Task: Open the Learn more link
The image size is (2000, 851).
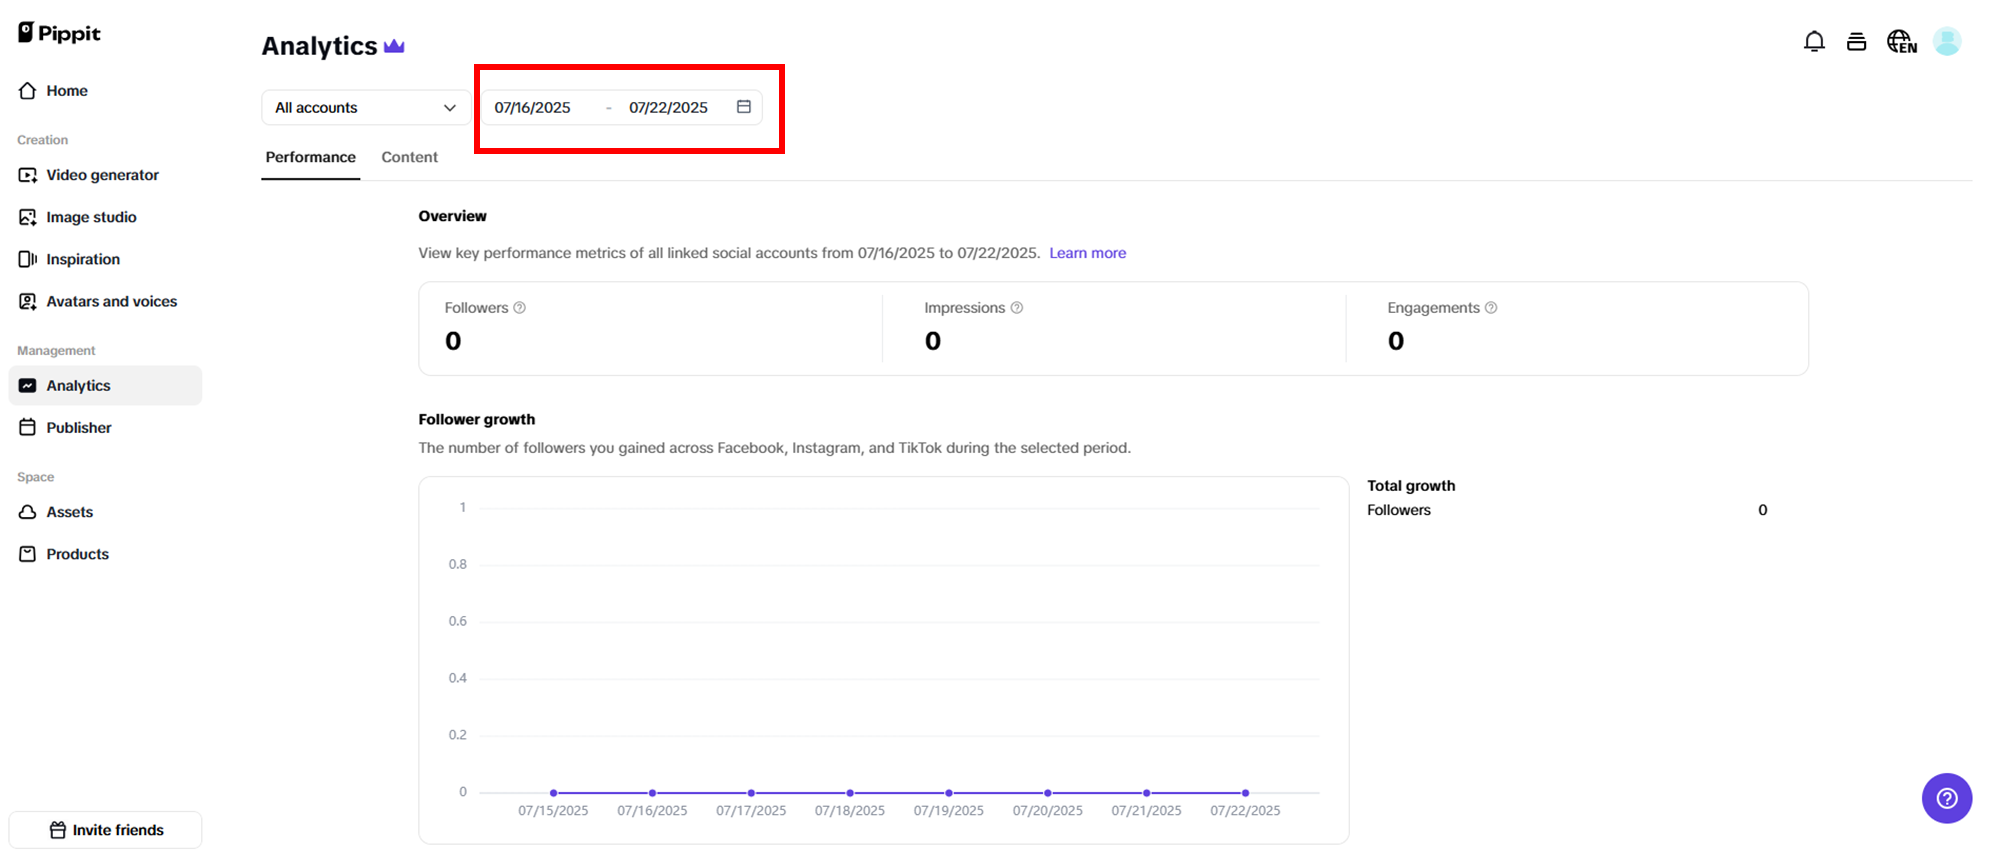Action: click(1087, 253)
